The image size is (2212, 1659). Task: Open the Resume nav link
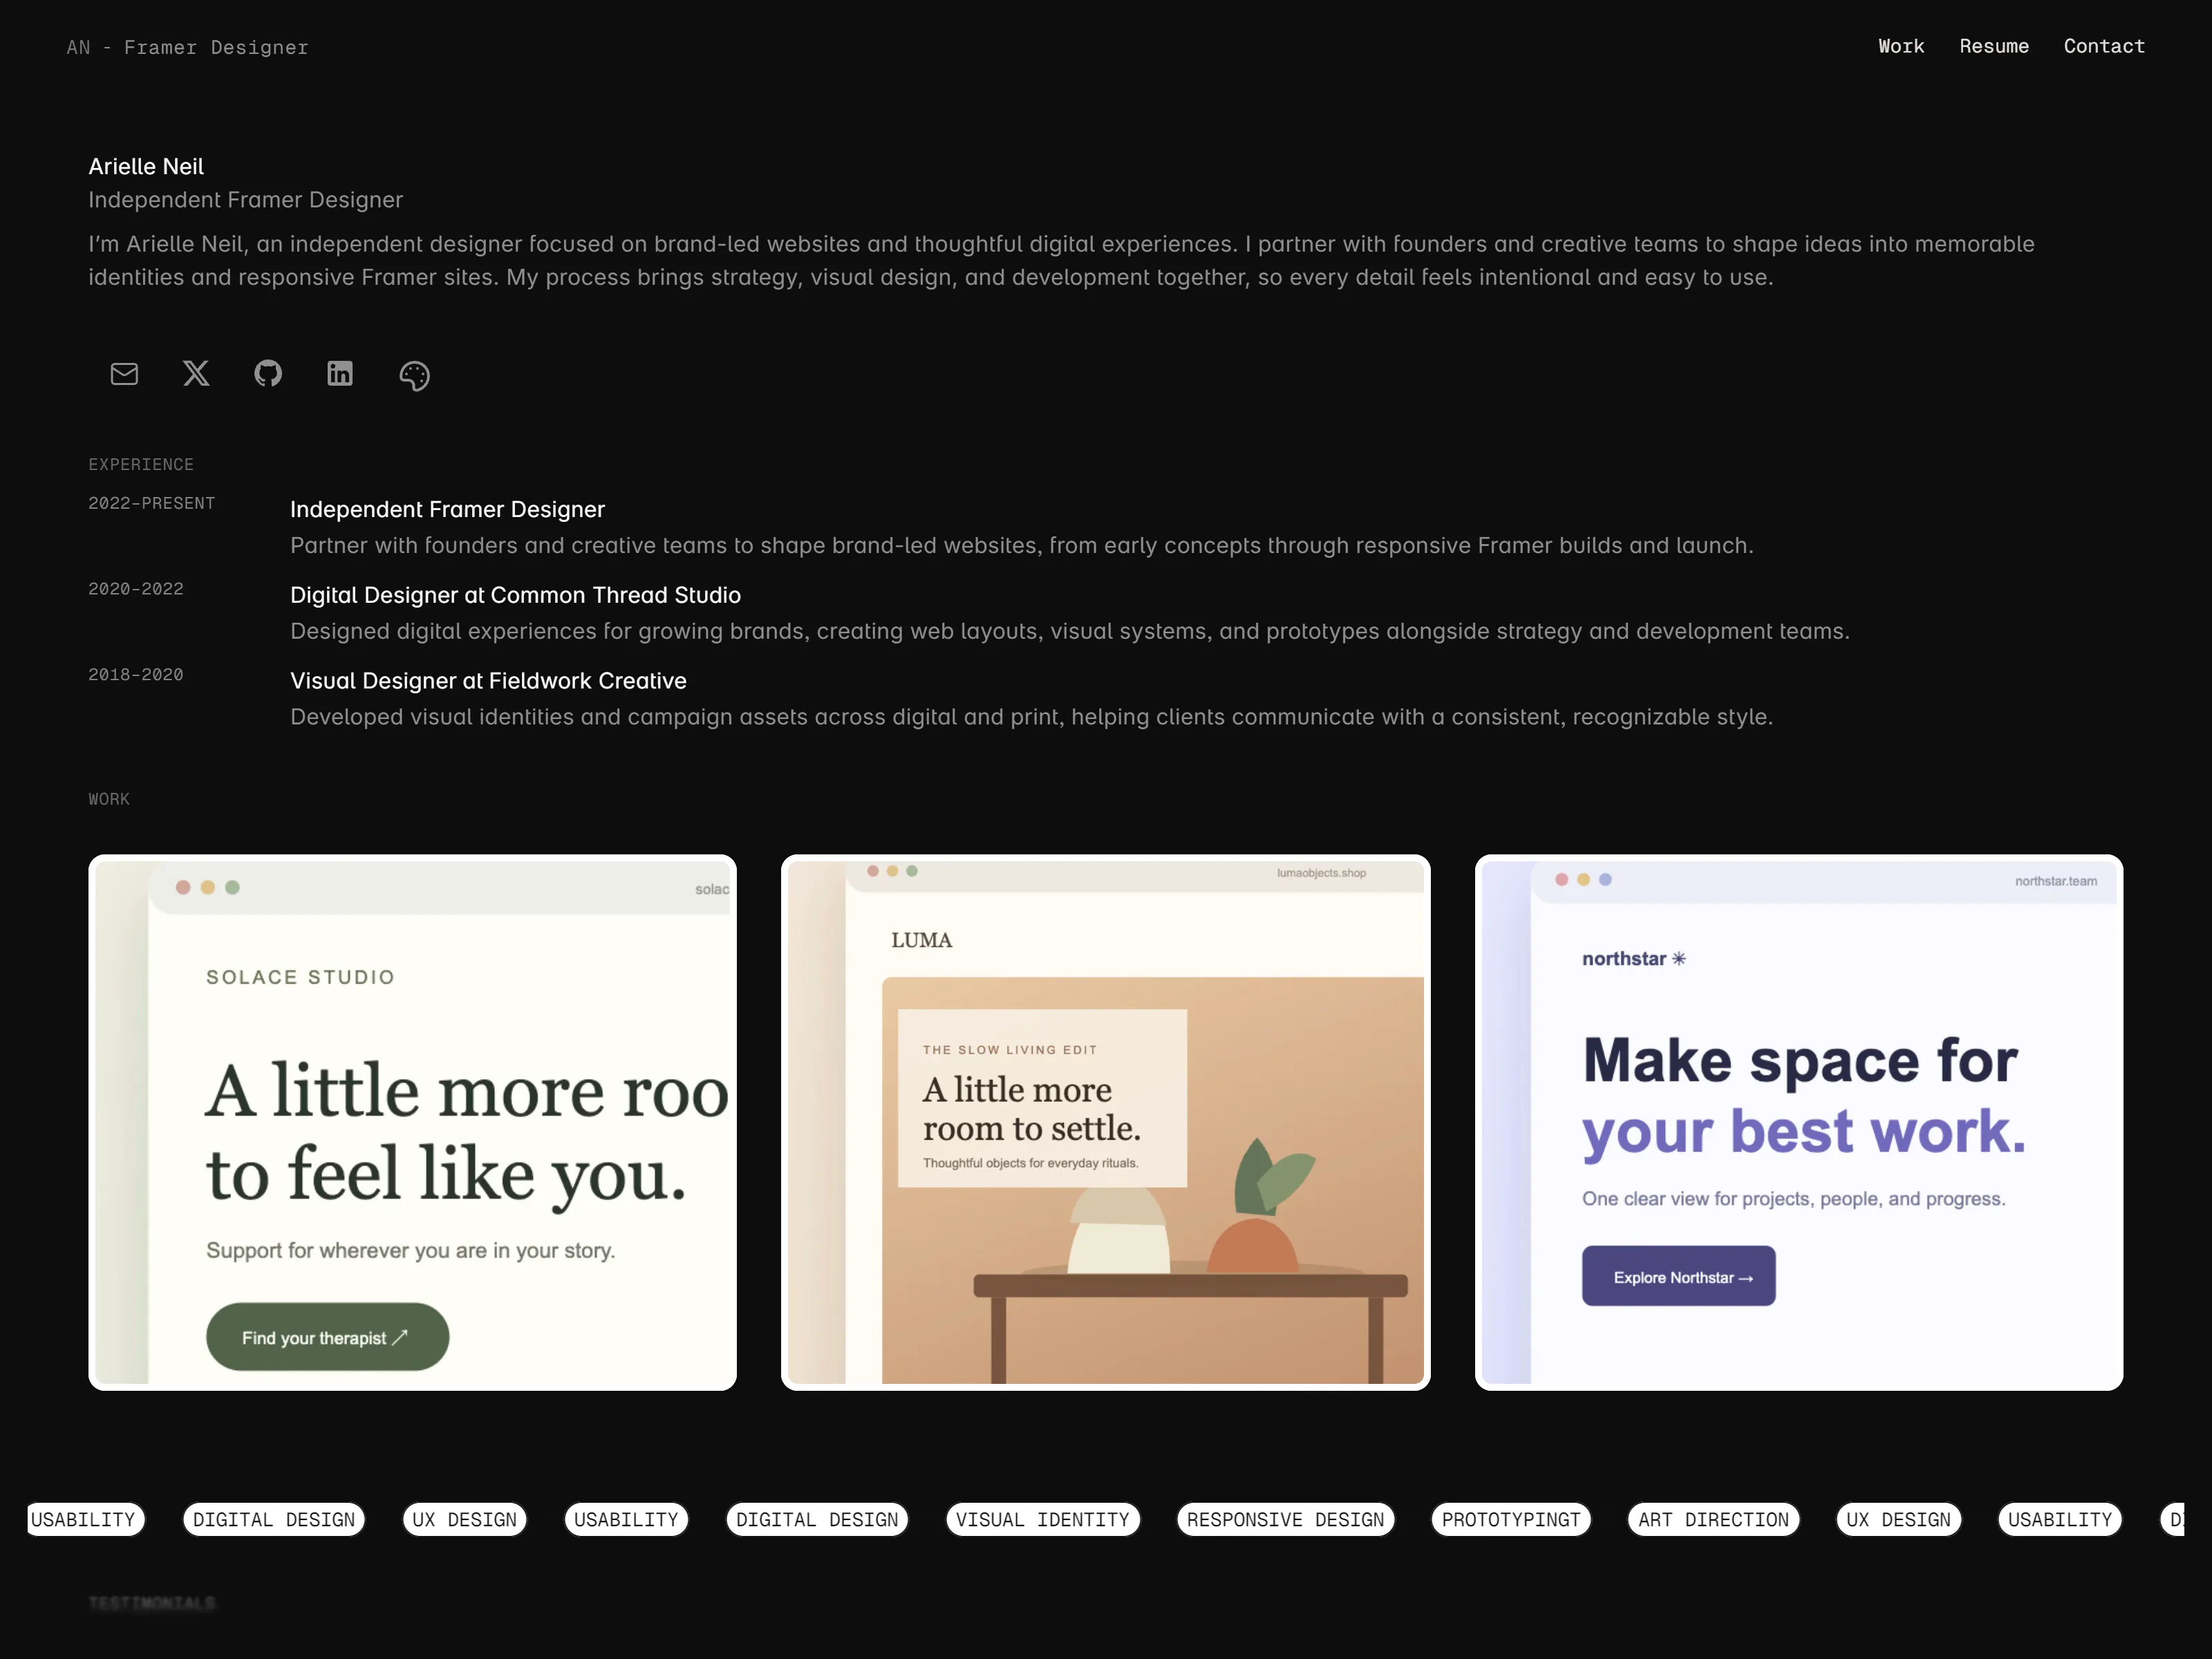click(1994, 46)
